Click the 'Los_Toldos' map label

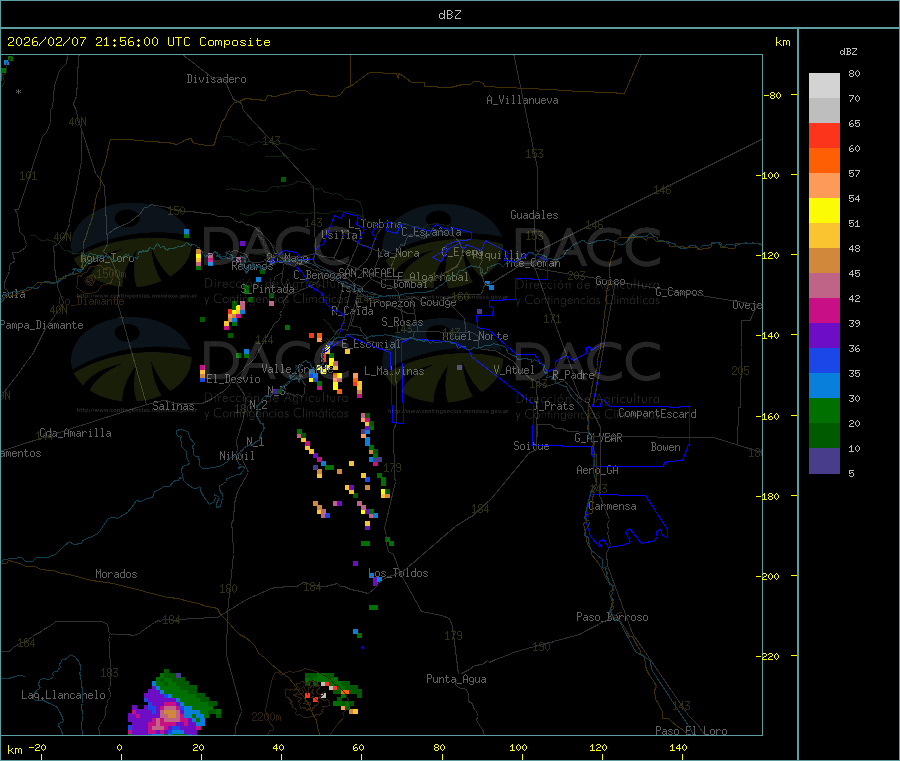tap(398, 573)
